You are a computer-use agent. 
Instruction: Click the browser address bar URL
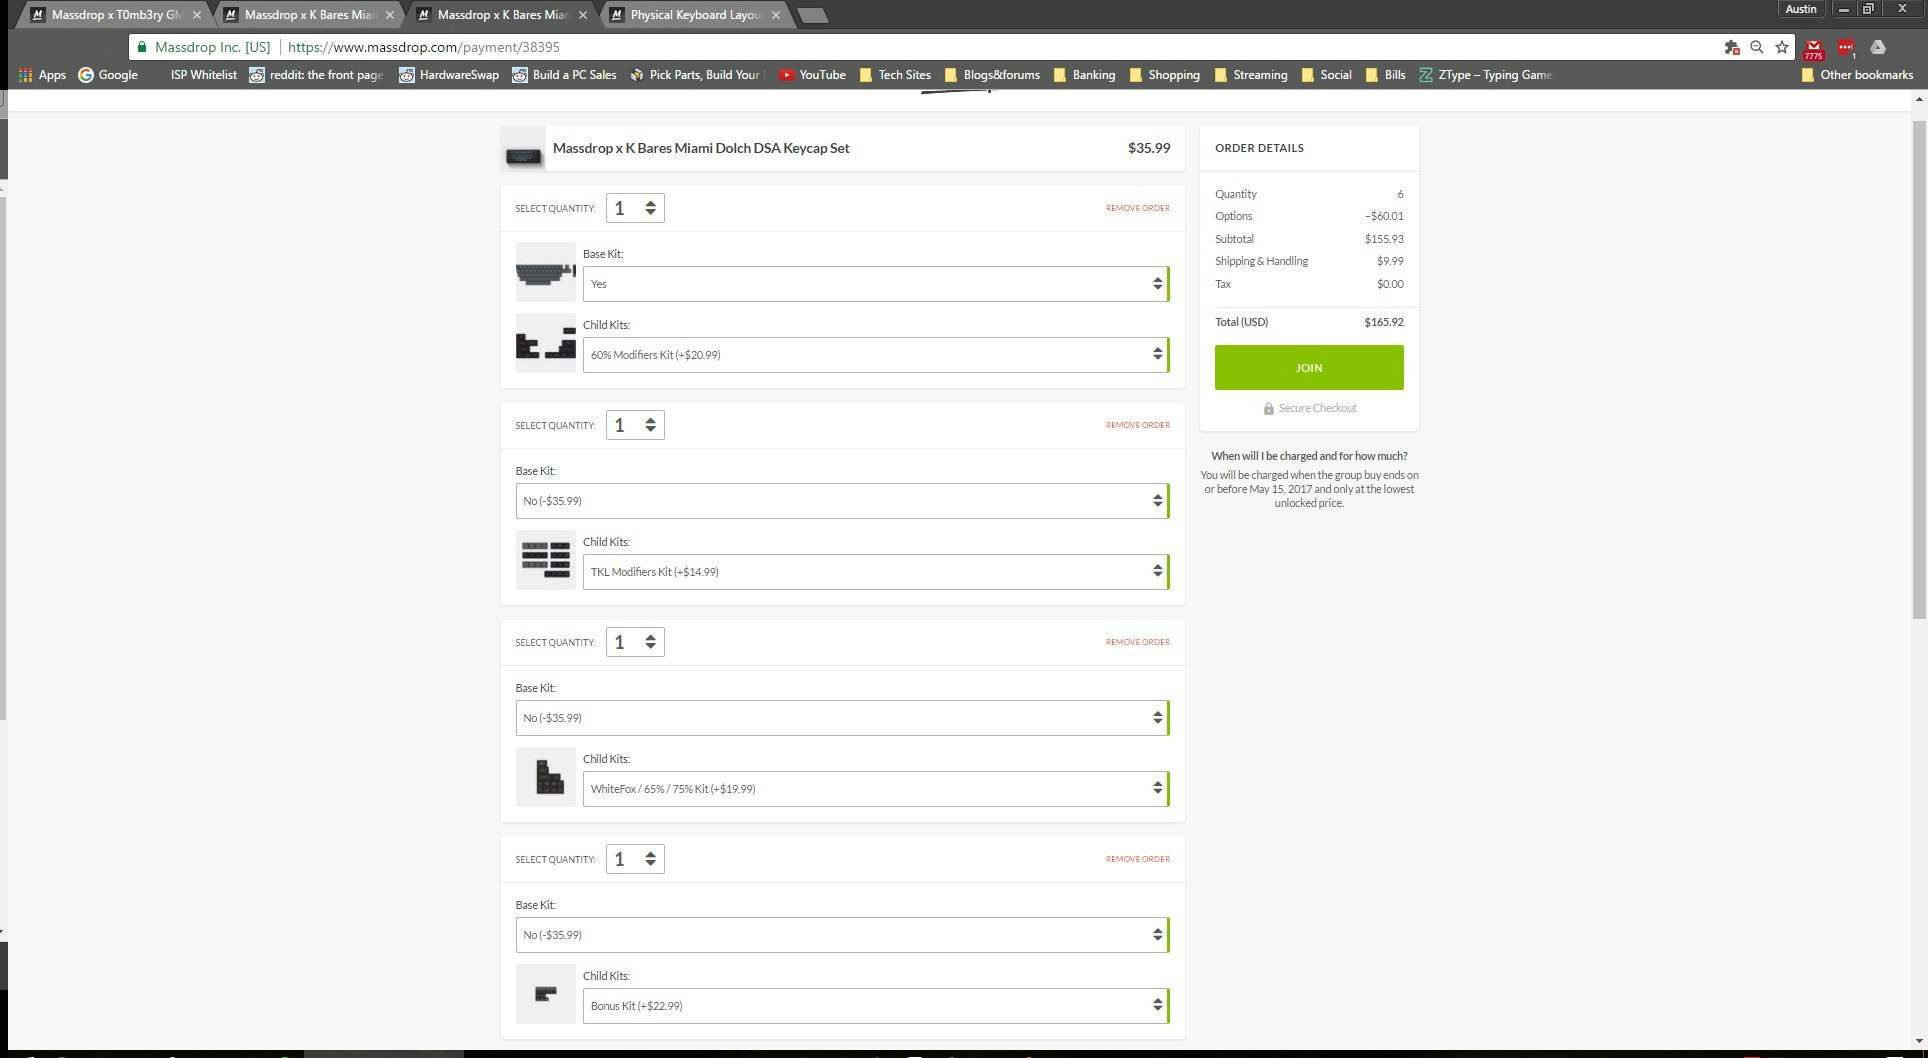tap(424, 47)
